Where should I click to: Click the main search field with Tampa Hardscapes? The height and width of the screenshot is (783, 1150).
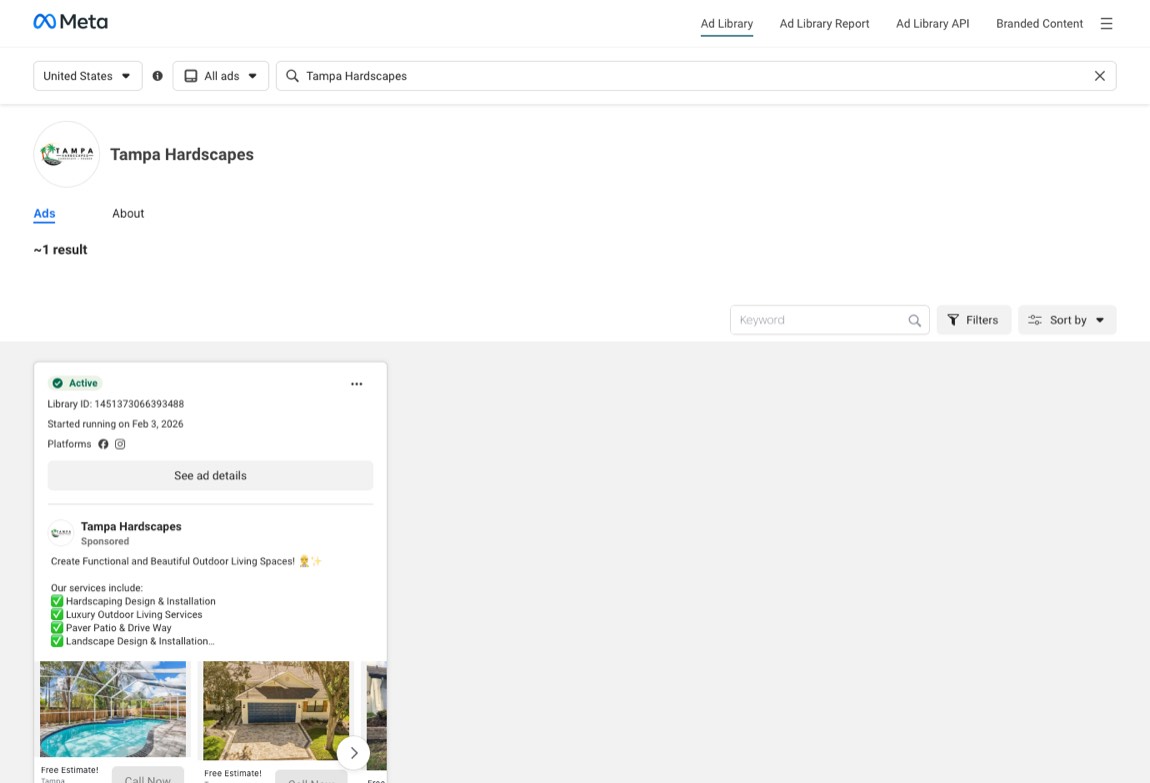coord(696,76)
